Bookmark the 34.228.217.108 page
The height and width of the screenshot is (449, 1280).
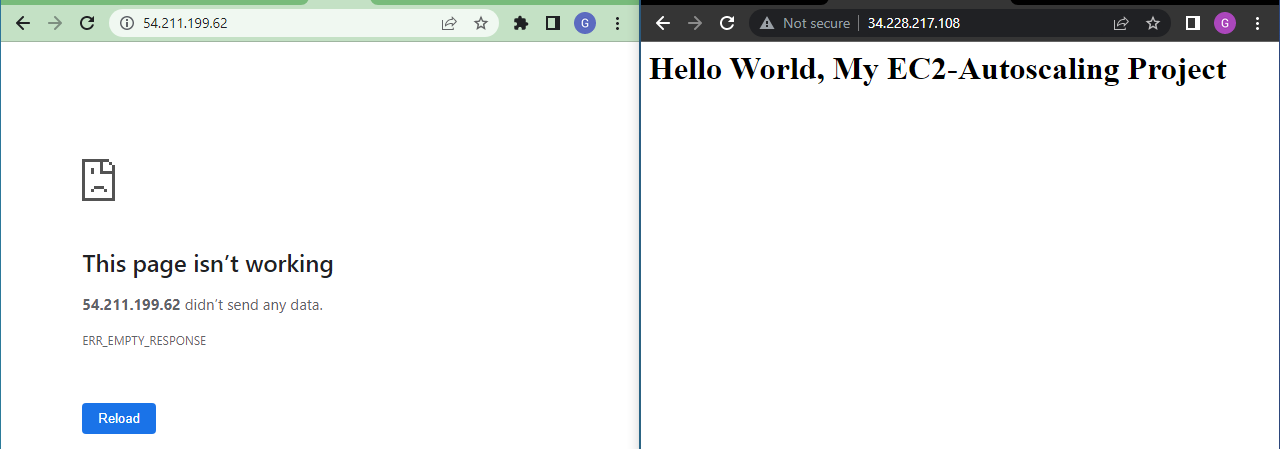[1153, 23]
